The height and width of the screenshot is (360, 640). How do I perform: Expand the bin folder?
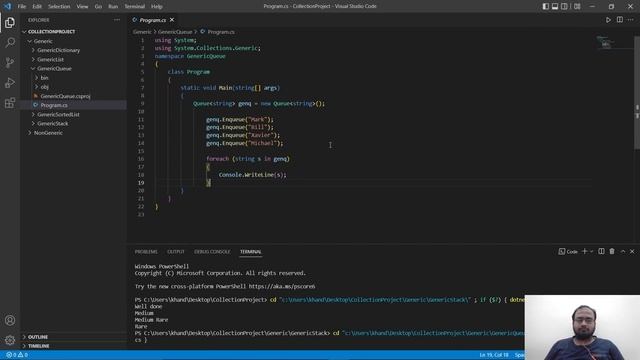pyautogui.click(x=44, y=78)
